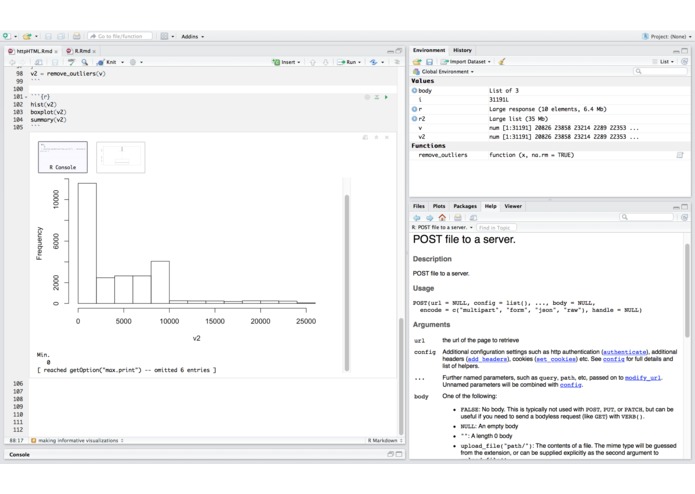Go to next chunk with down arrow icon
695x494 pixels.
pos(325,62)
